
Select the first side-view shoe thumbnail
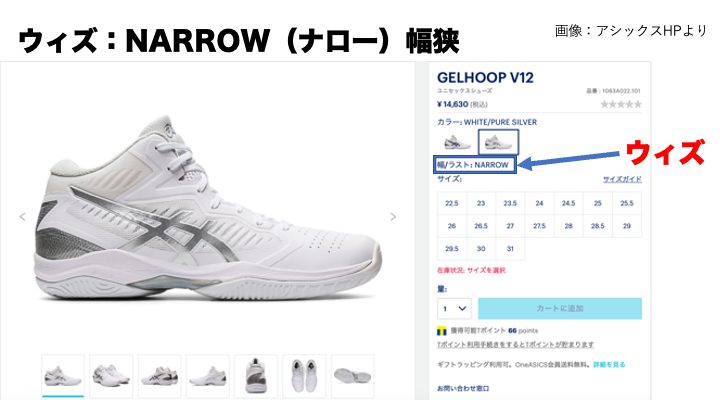pyautogui.click(x=63, y=376)
